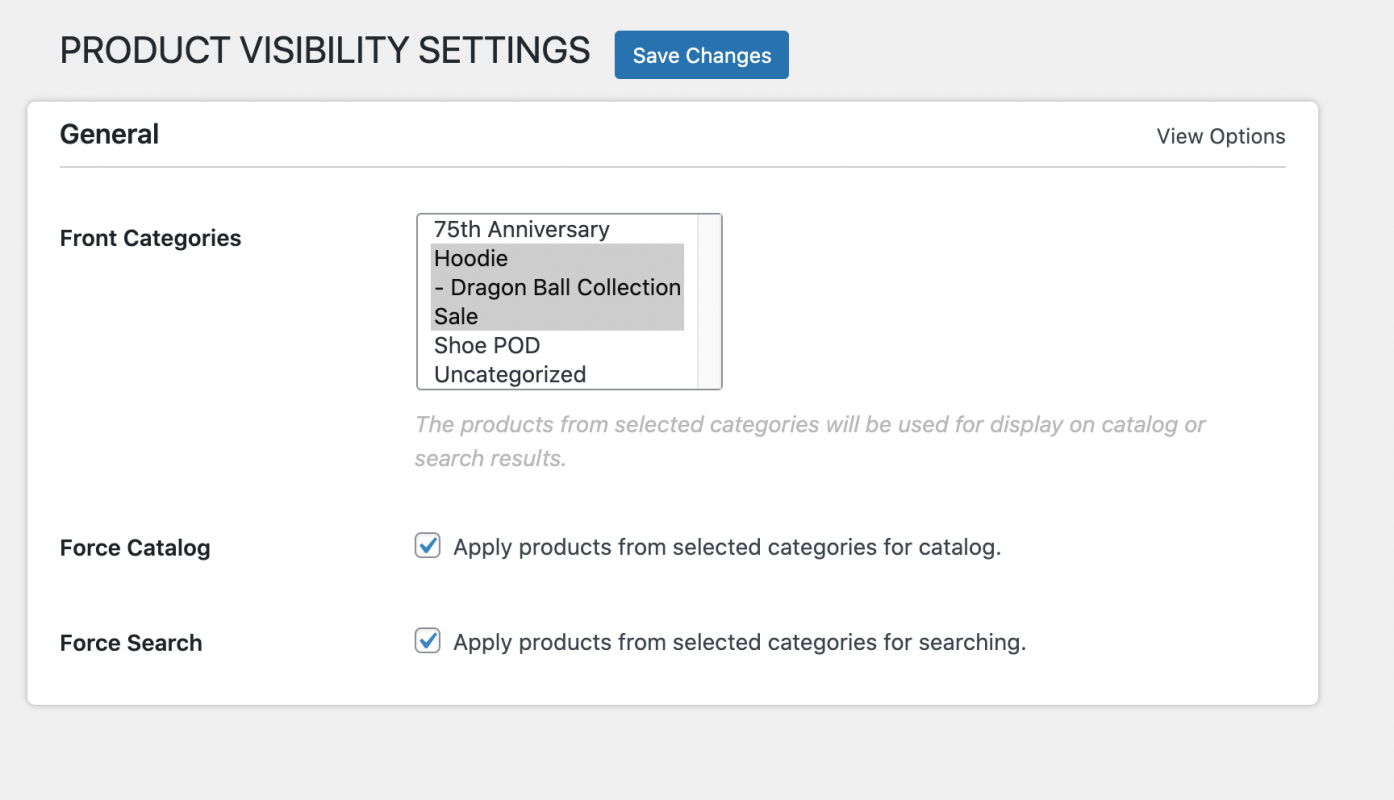Click the Product Visibility Settings page title
The image size is (1394, 800).
pyautogui.click(x=325, y=50)
